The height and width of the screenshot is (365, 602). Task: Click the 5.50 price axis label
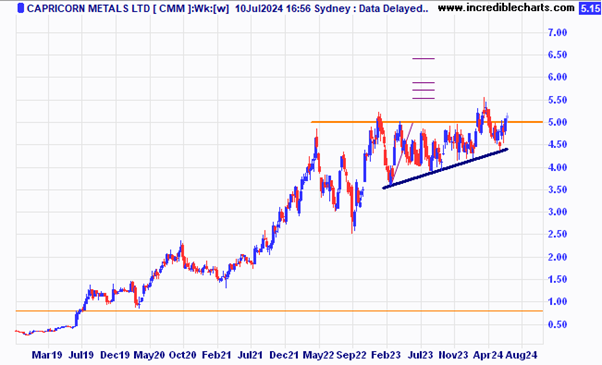tap(557, 100)
